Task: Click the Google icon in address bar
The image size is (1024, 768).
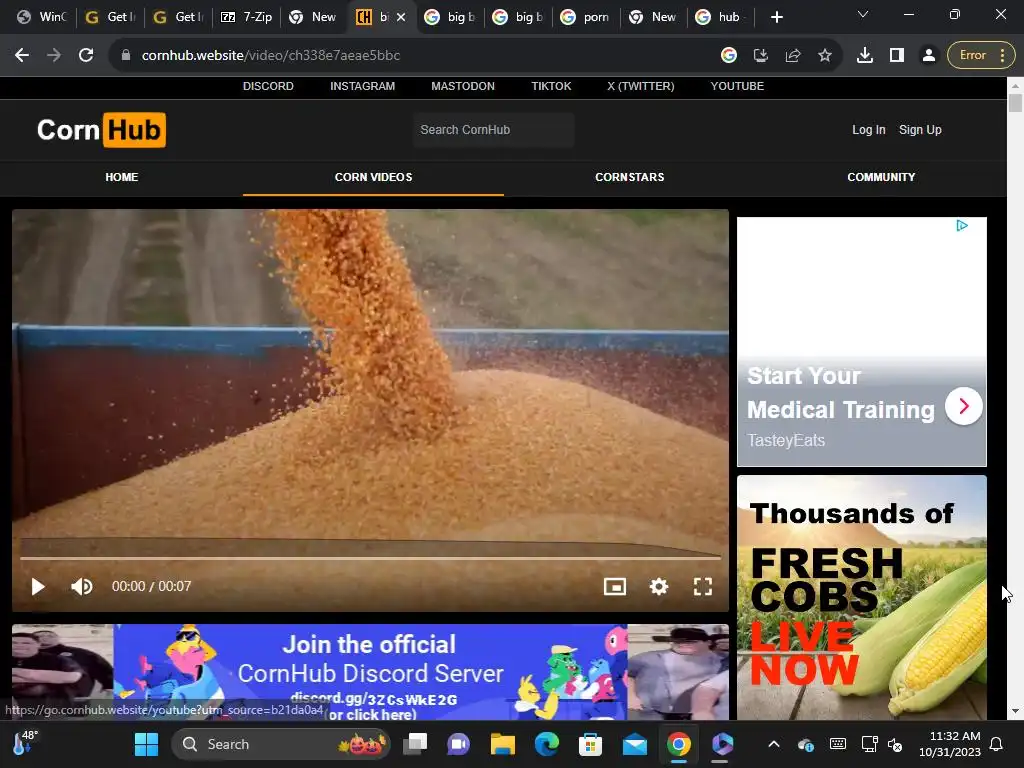Action: tap(729, 56)
